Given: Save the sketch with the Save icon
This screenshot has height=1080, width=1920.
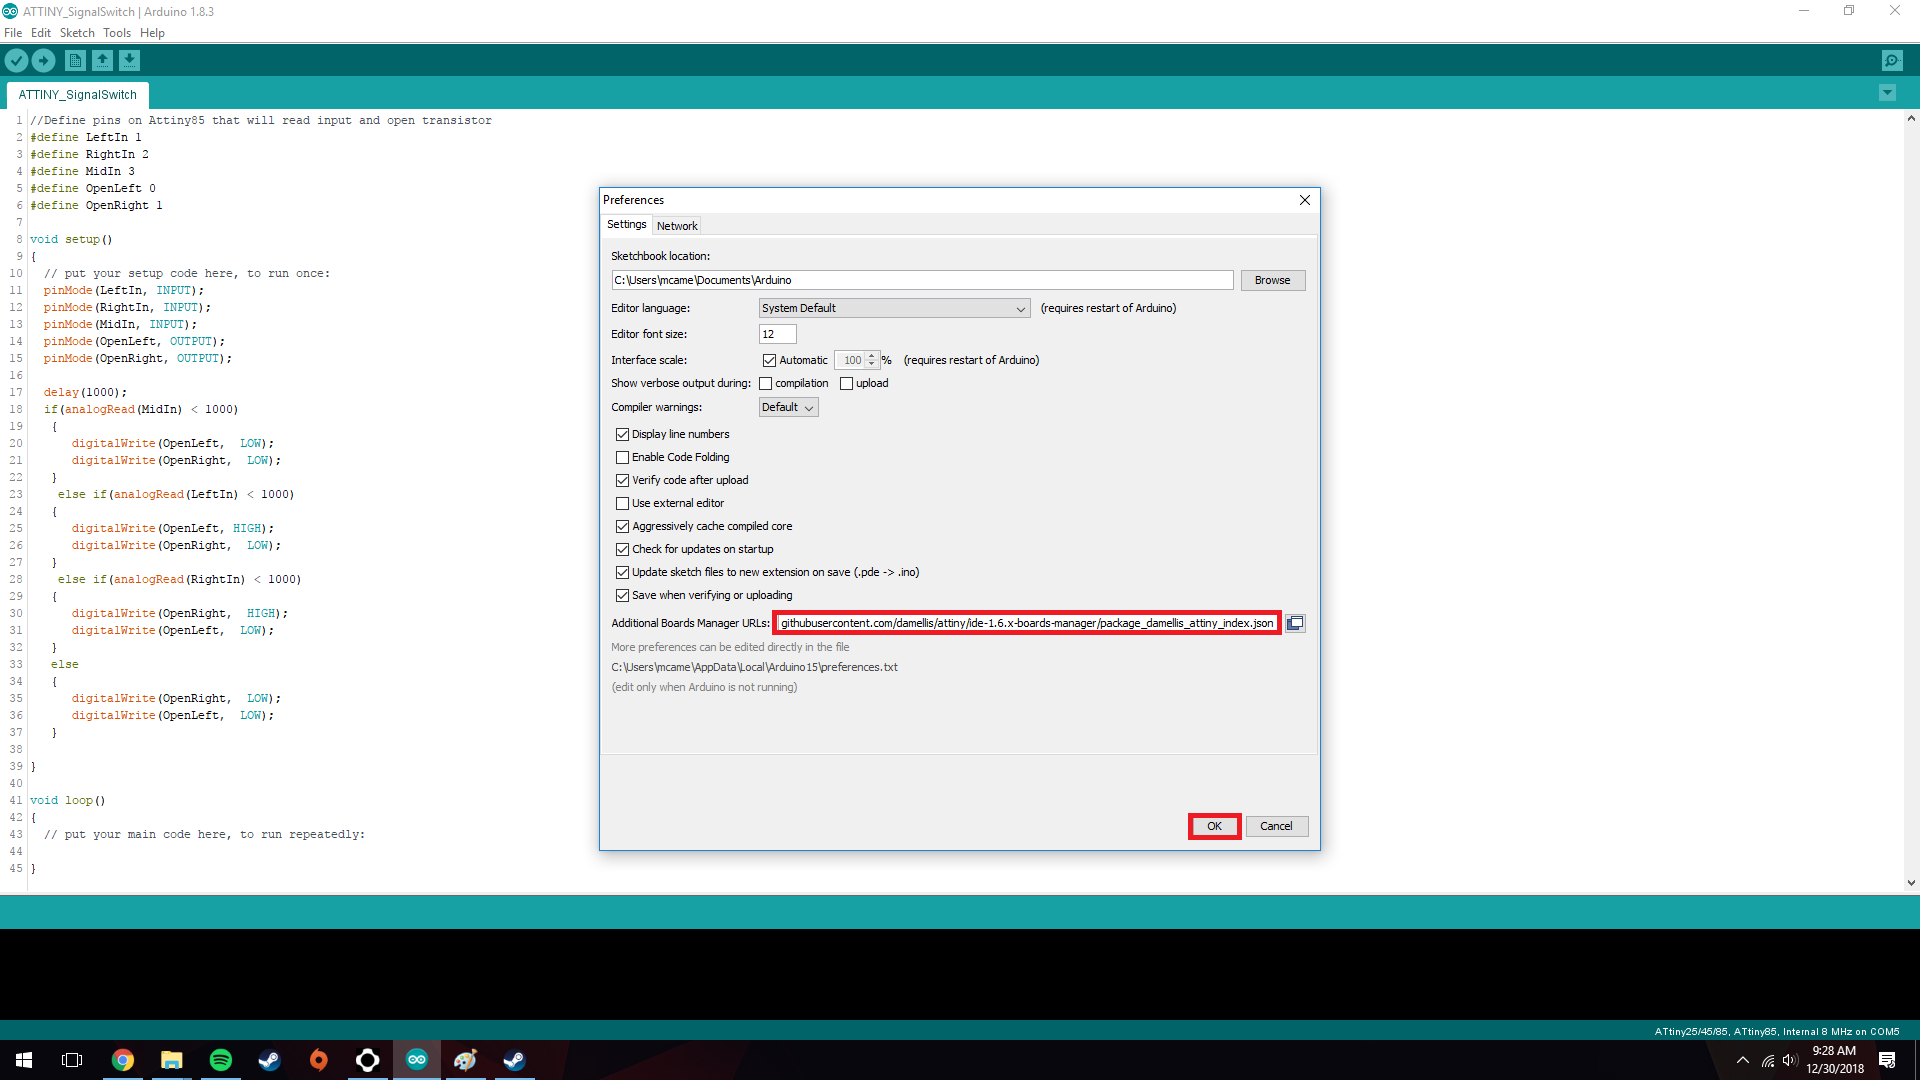Looking at the screenshot, I should point(130,61).
